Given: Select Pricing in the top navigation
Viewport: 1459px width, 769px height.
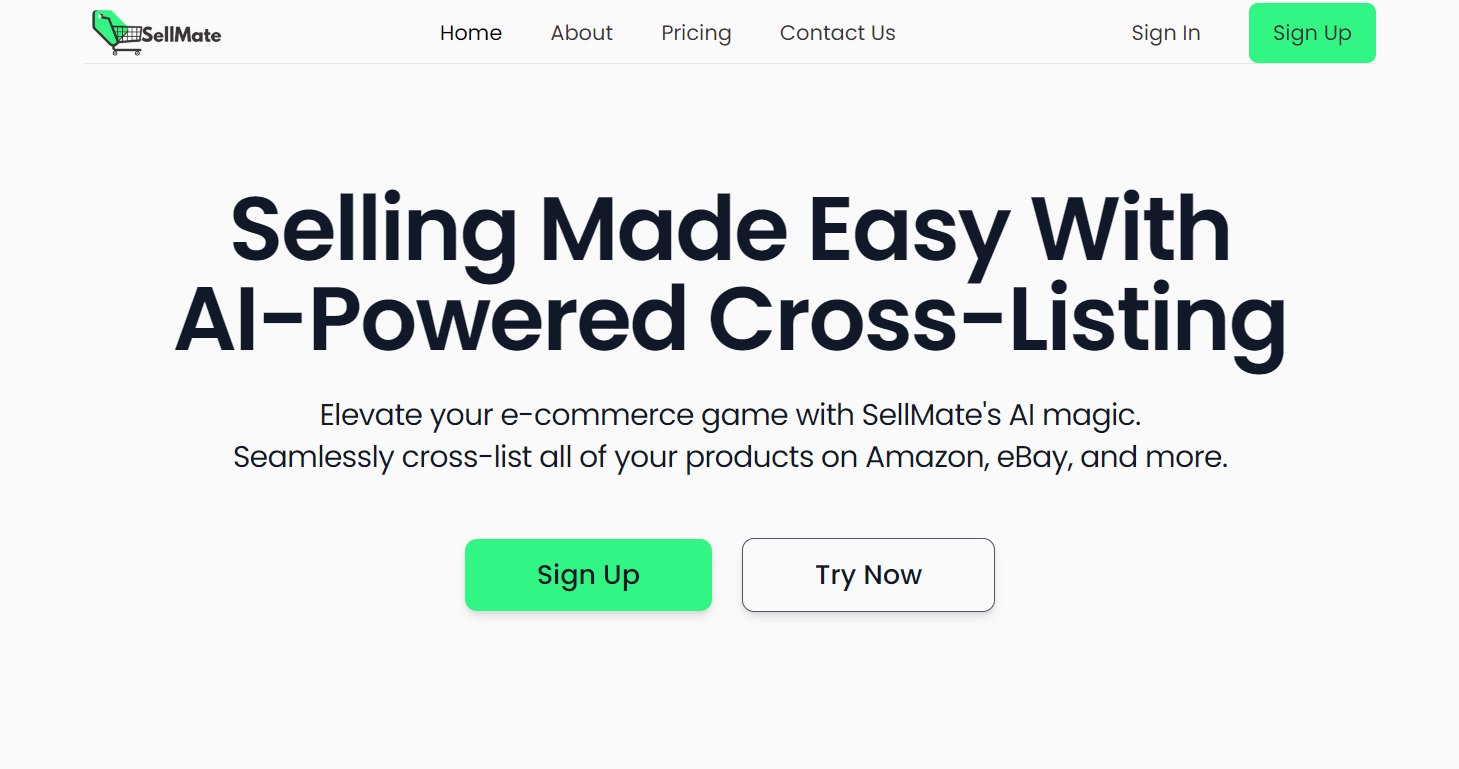Looking at the screenshot, I should (x=696, y=33).
